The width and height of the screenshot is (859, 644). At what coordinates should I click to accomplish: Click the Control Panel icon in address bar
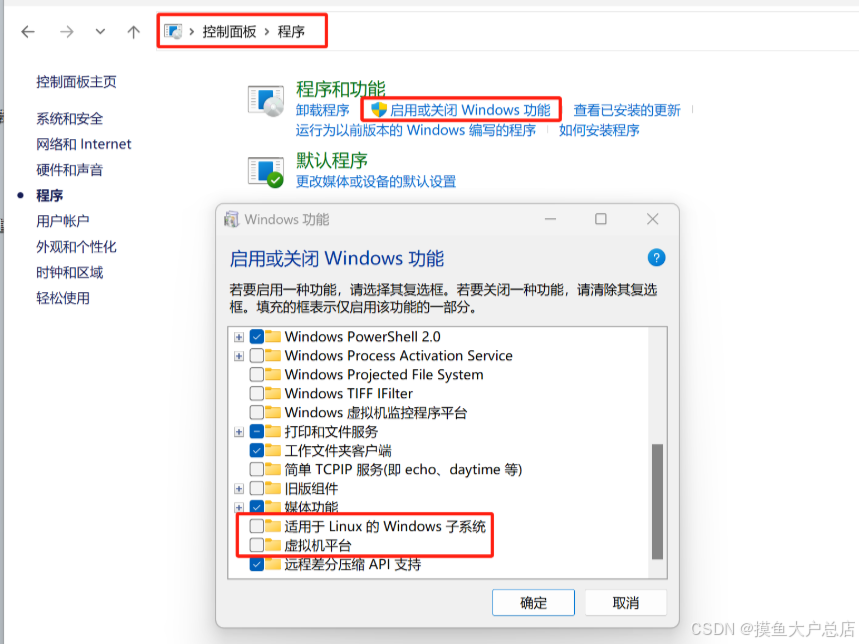coord(174,31)
